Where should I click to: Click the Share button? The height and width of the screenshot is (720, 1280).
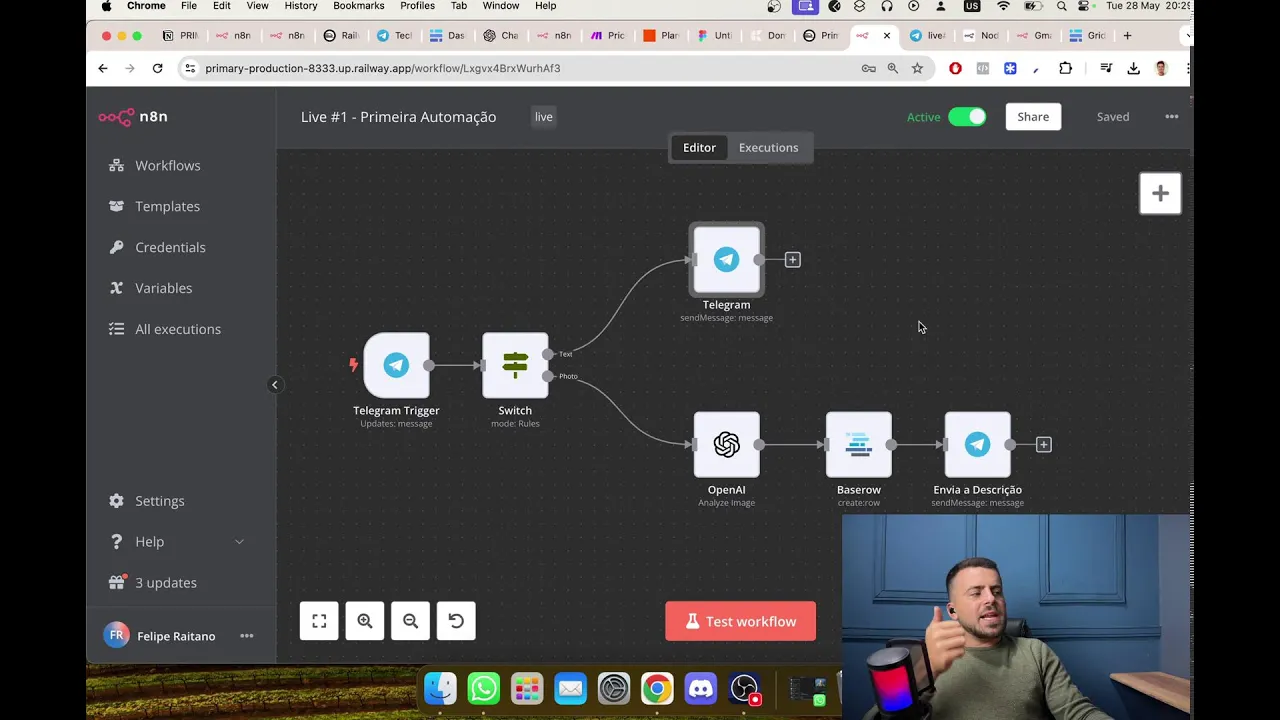point(1033,117)
